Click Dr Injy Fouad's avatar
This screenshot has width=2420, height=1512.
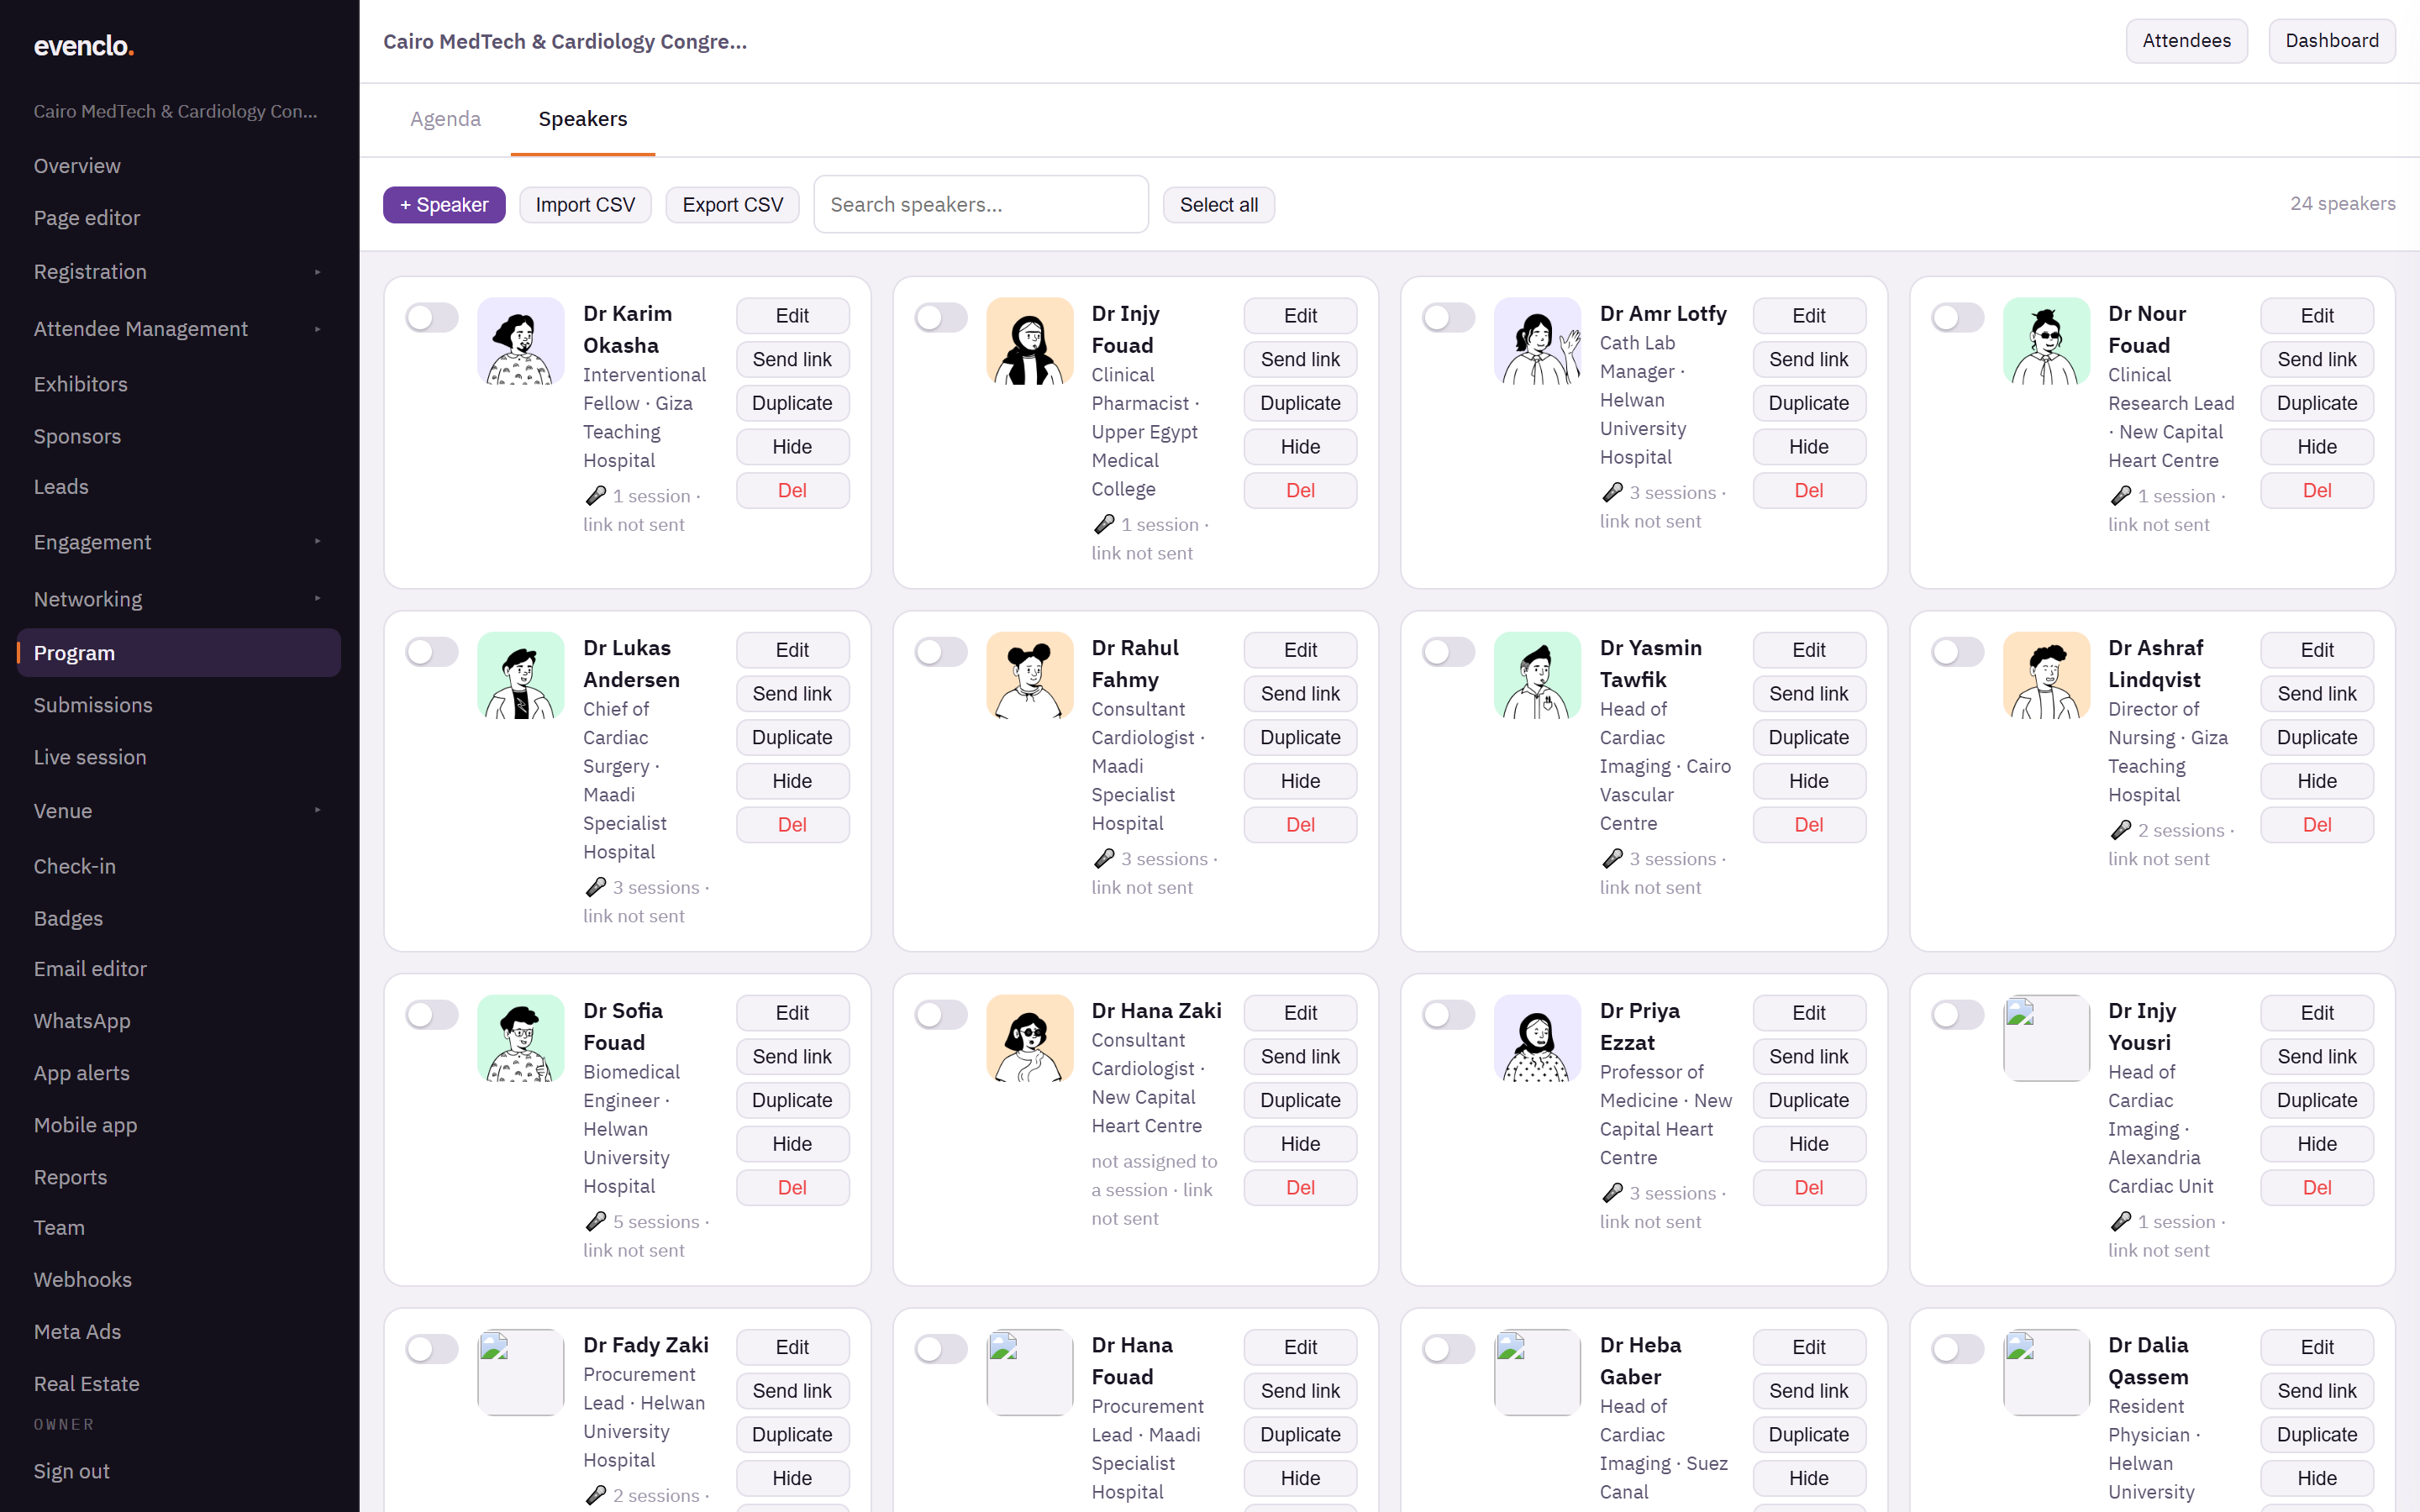pyautogui.click(x=1029, y=341)
